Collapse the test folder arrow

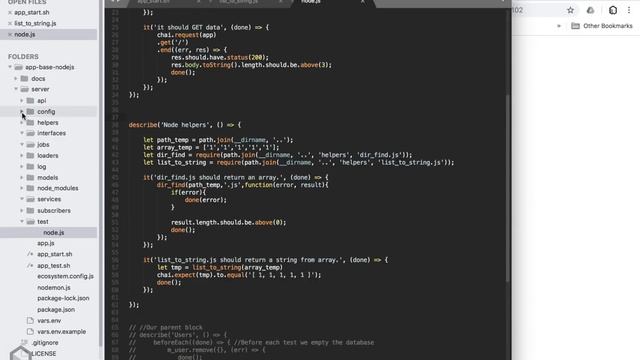pos(22,222)
